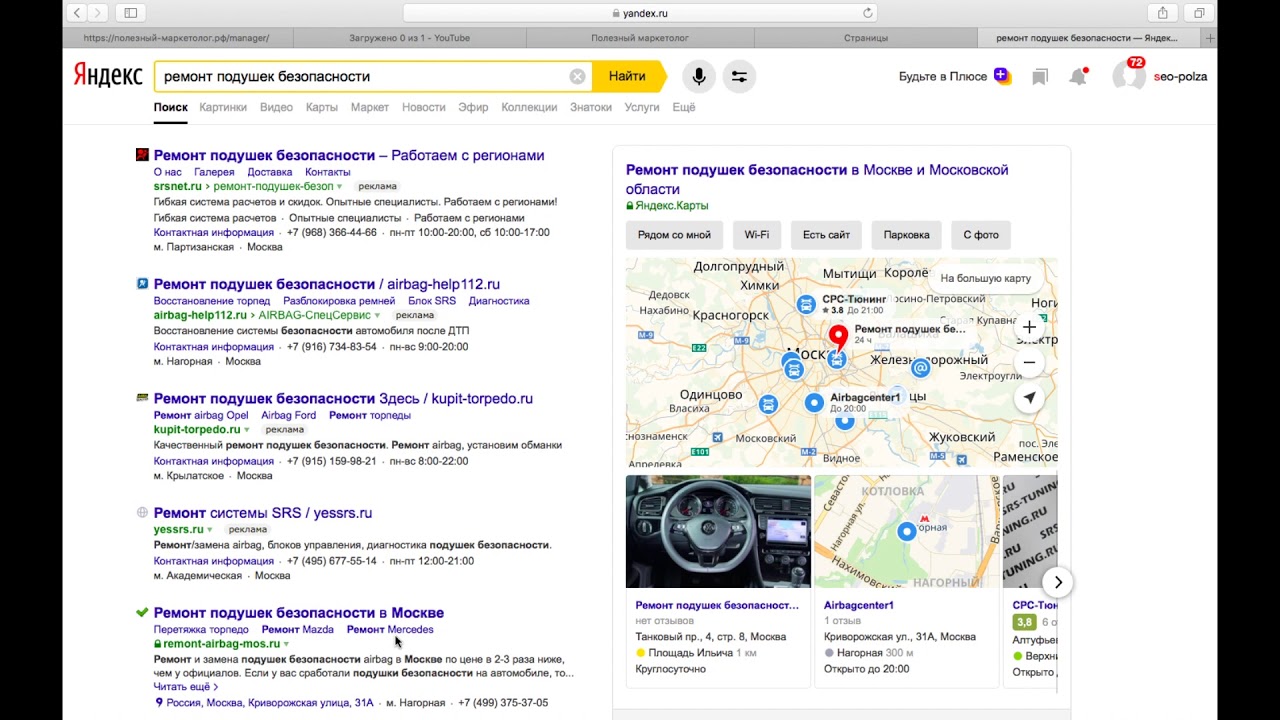The width and height of the screenshot is (1280, 720).
Task: Expand srsnet.ru result dropdown arrow
Action: tap(340, 187)
